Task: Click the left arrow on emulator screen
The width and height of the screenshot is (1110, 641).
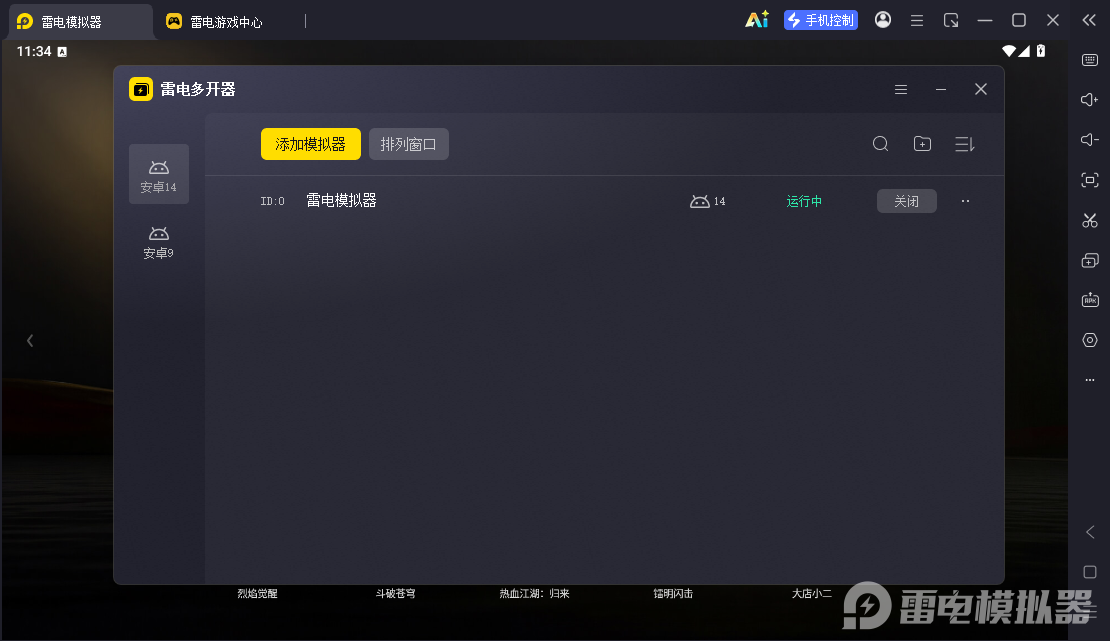Action: point(30,341)
